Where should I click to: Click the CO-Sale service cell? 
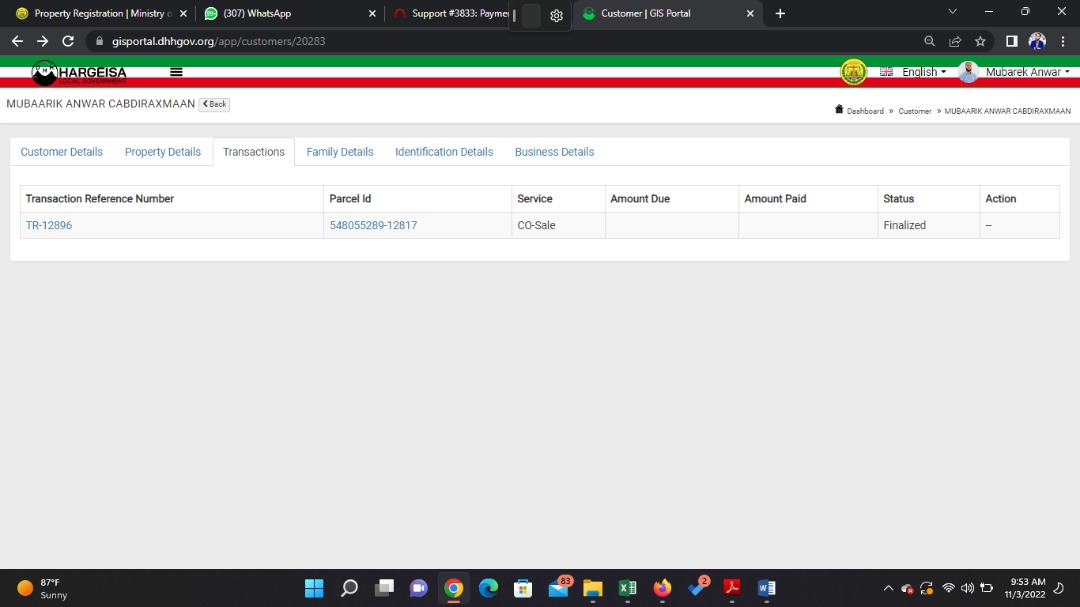558,225
